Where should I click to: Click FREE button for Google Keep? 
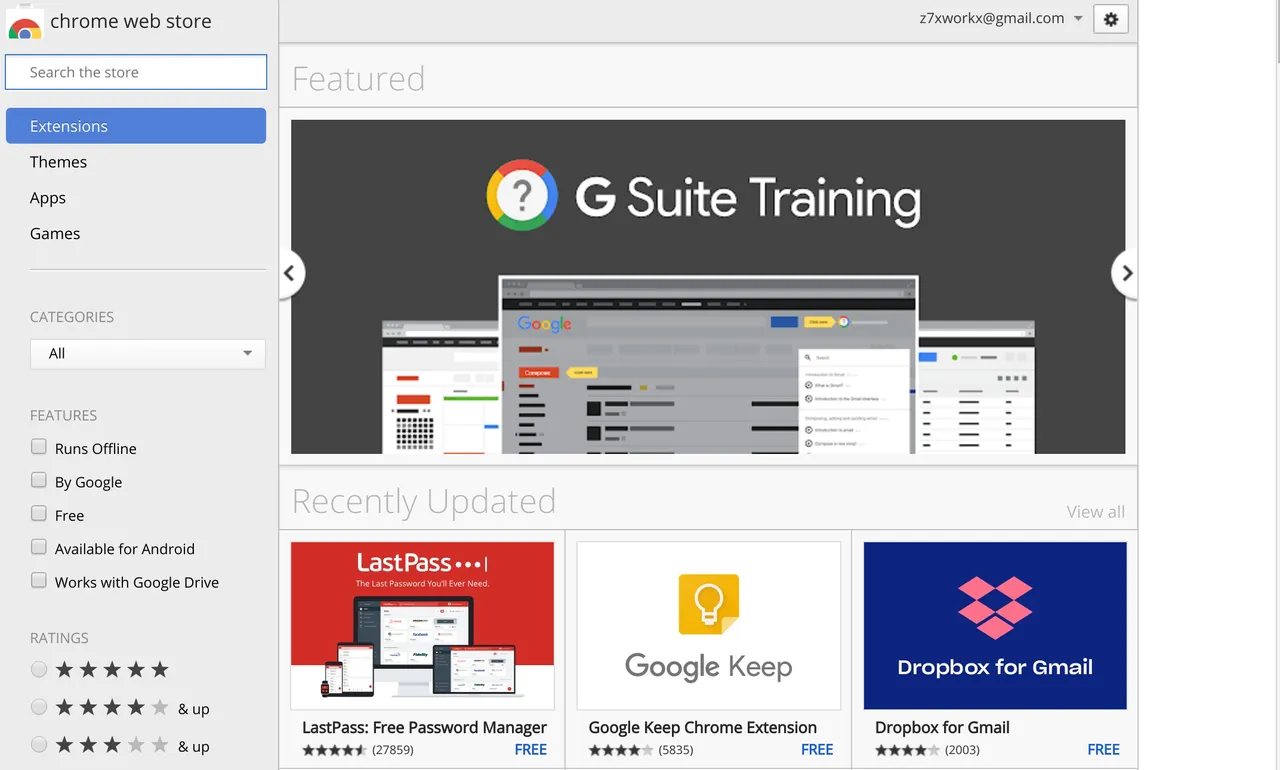pyautogui.click(x=817, y=749)
